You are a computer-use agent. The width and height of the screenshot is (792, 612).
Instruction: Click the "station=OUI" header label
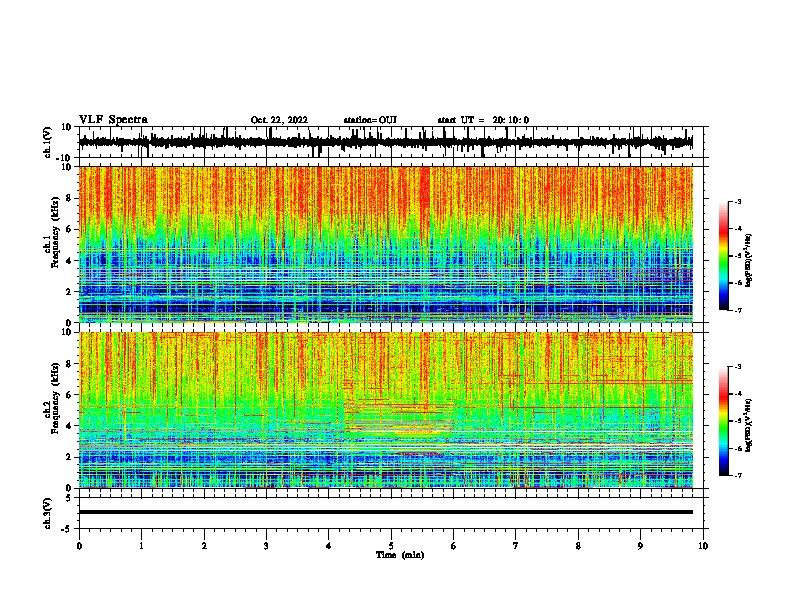(370, 120)
